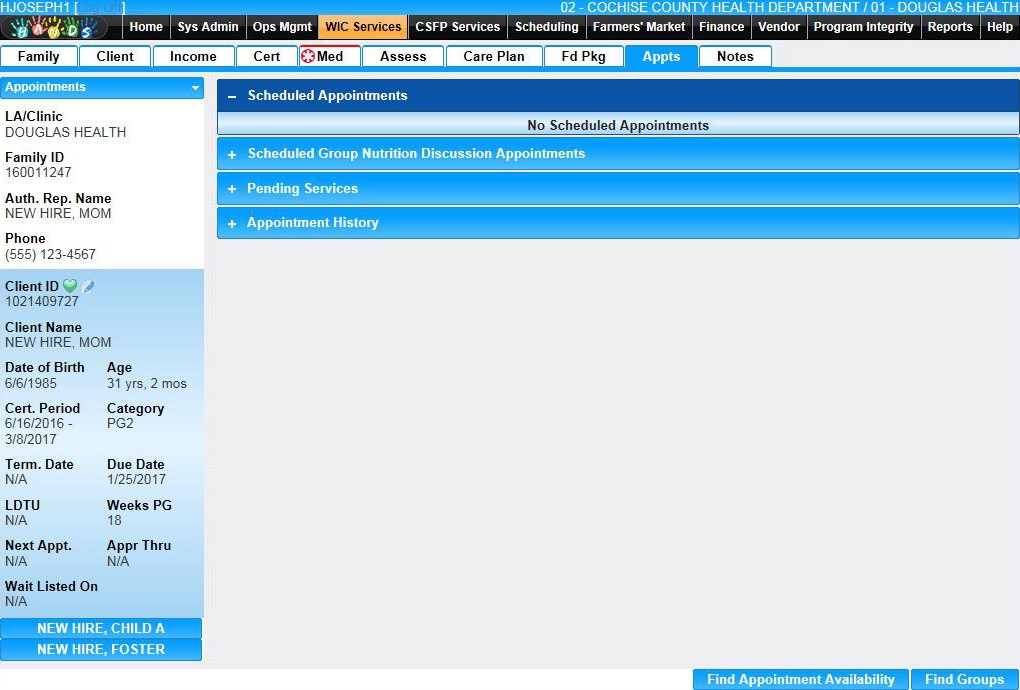Click the Find Groups button
This screenshot has height=690, width=1020.
964,680
